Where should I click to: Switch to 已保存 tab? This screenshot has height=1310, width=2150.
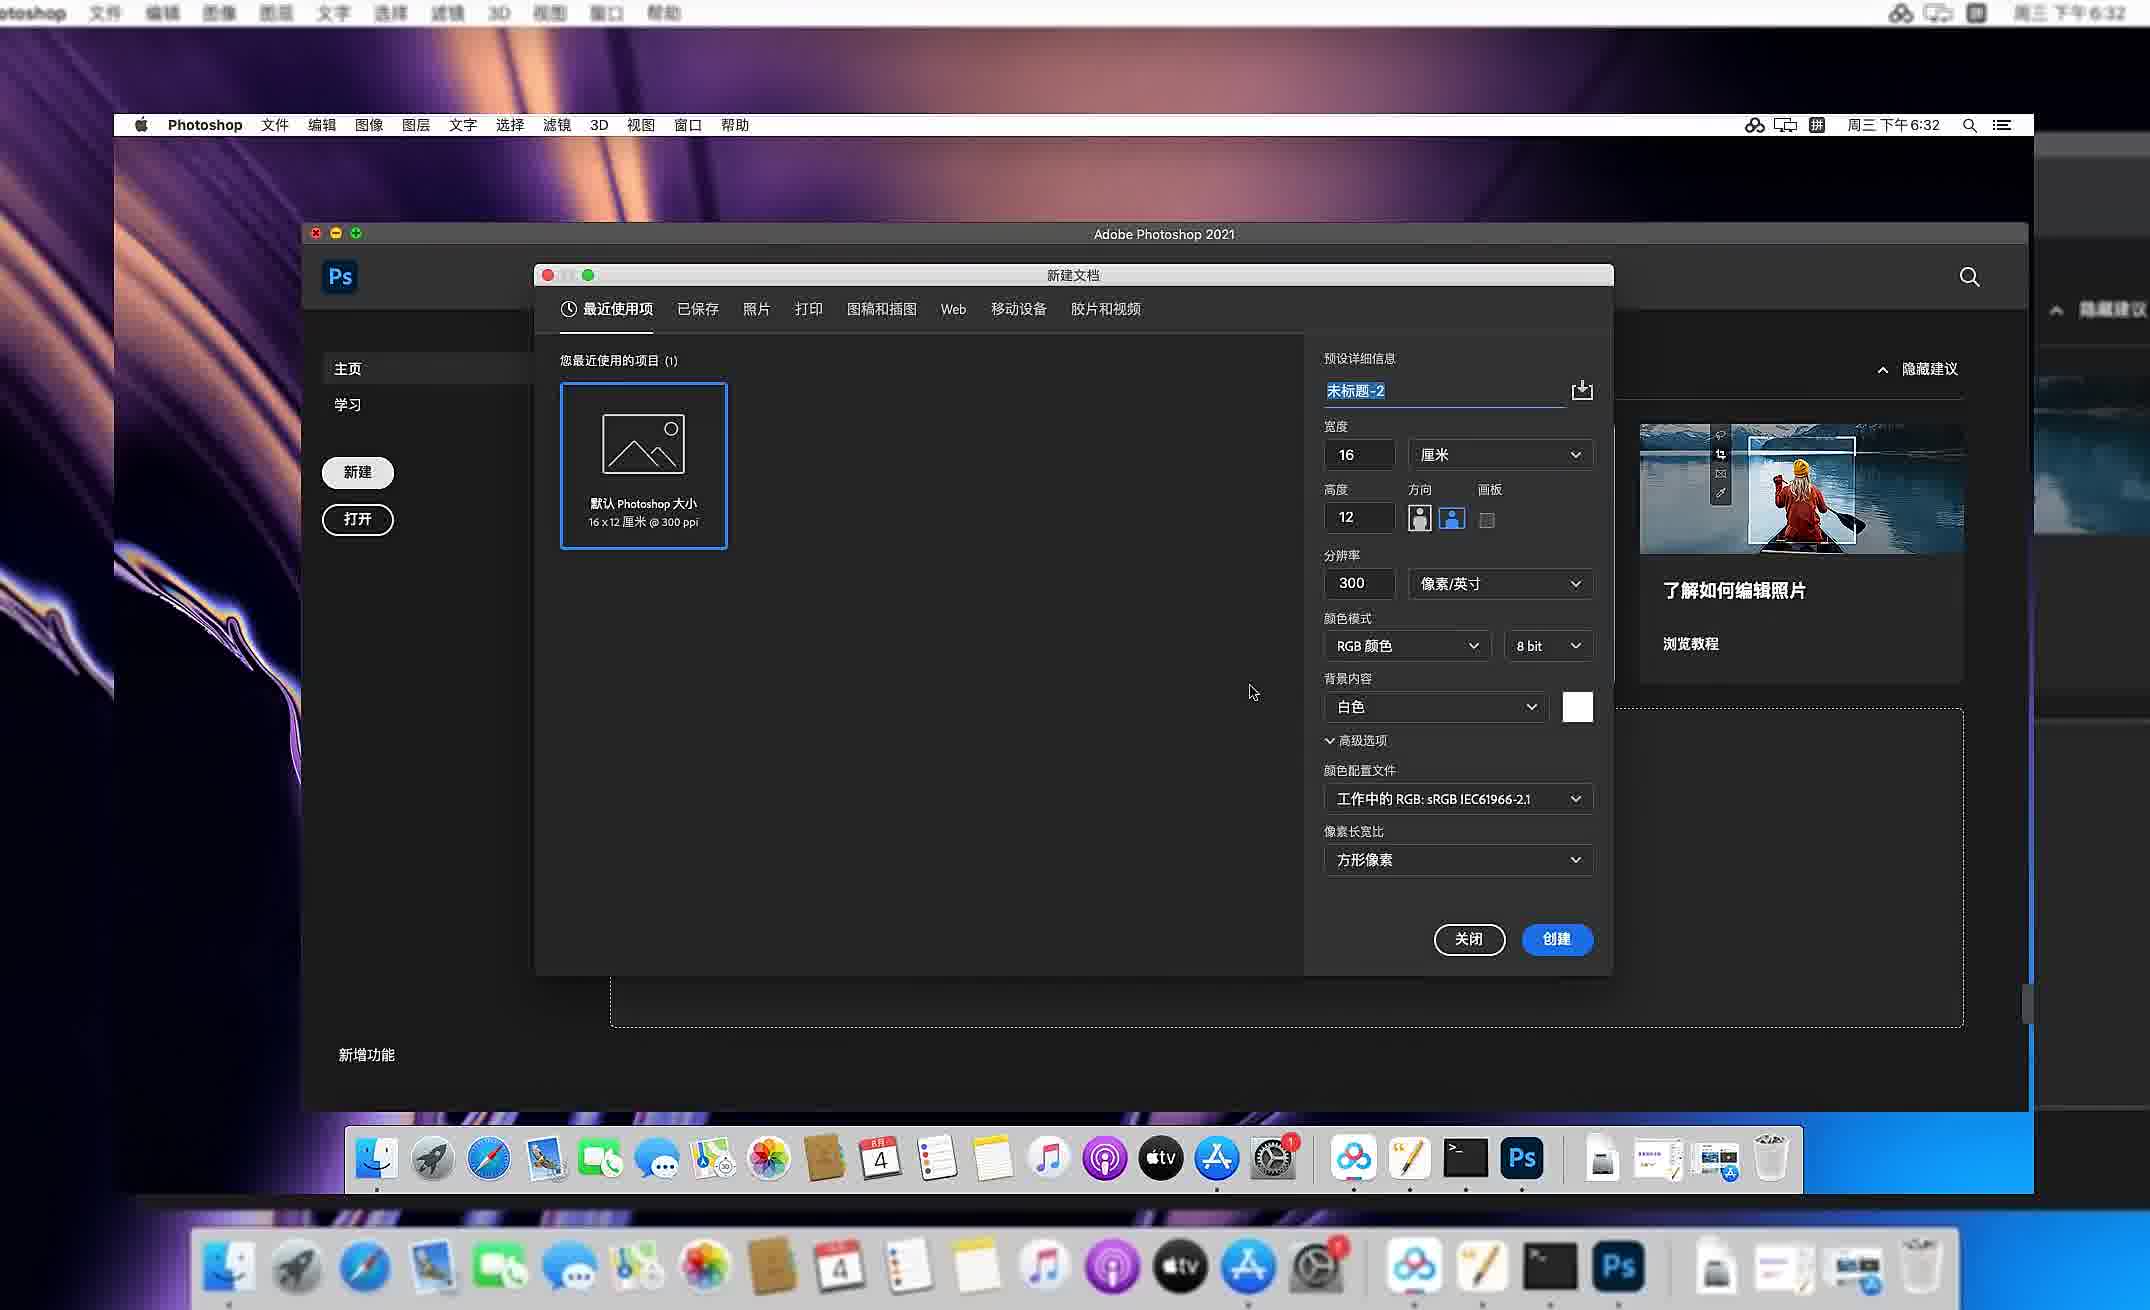coord(698,309)
